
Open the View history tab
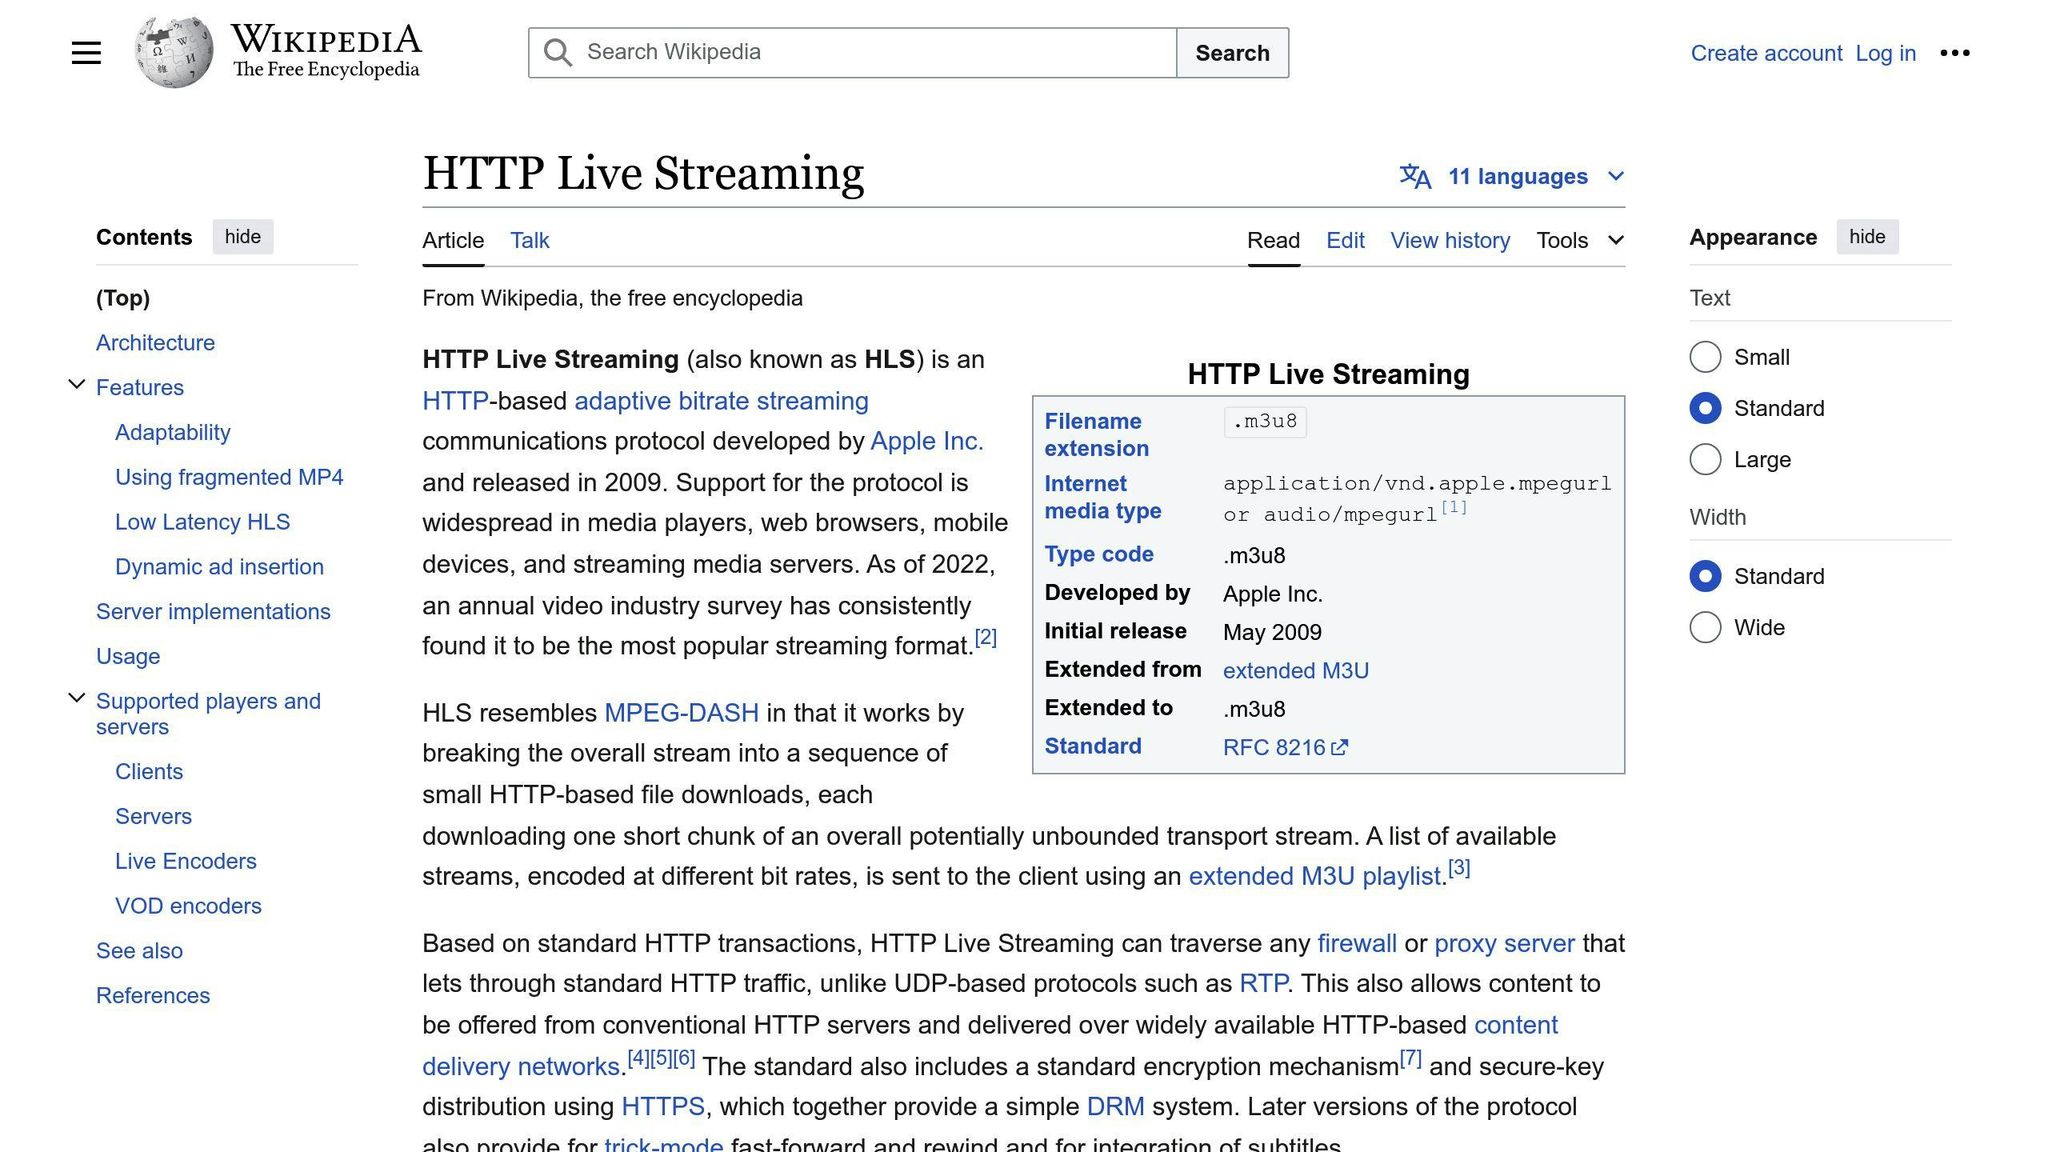(1450, 240)
